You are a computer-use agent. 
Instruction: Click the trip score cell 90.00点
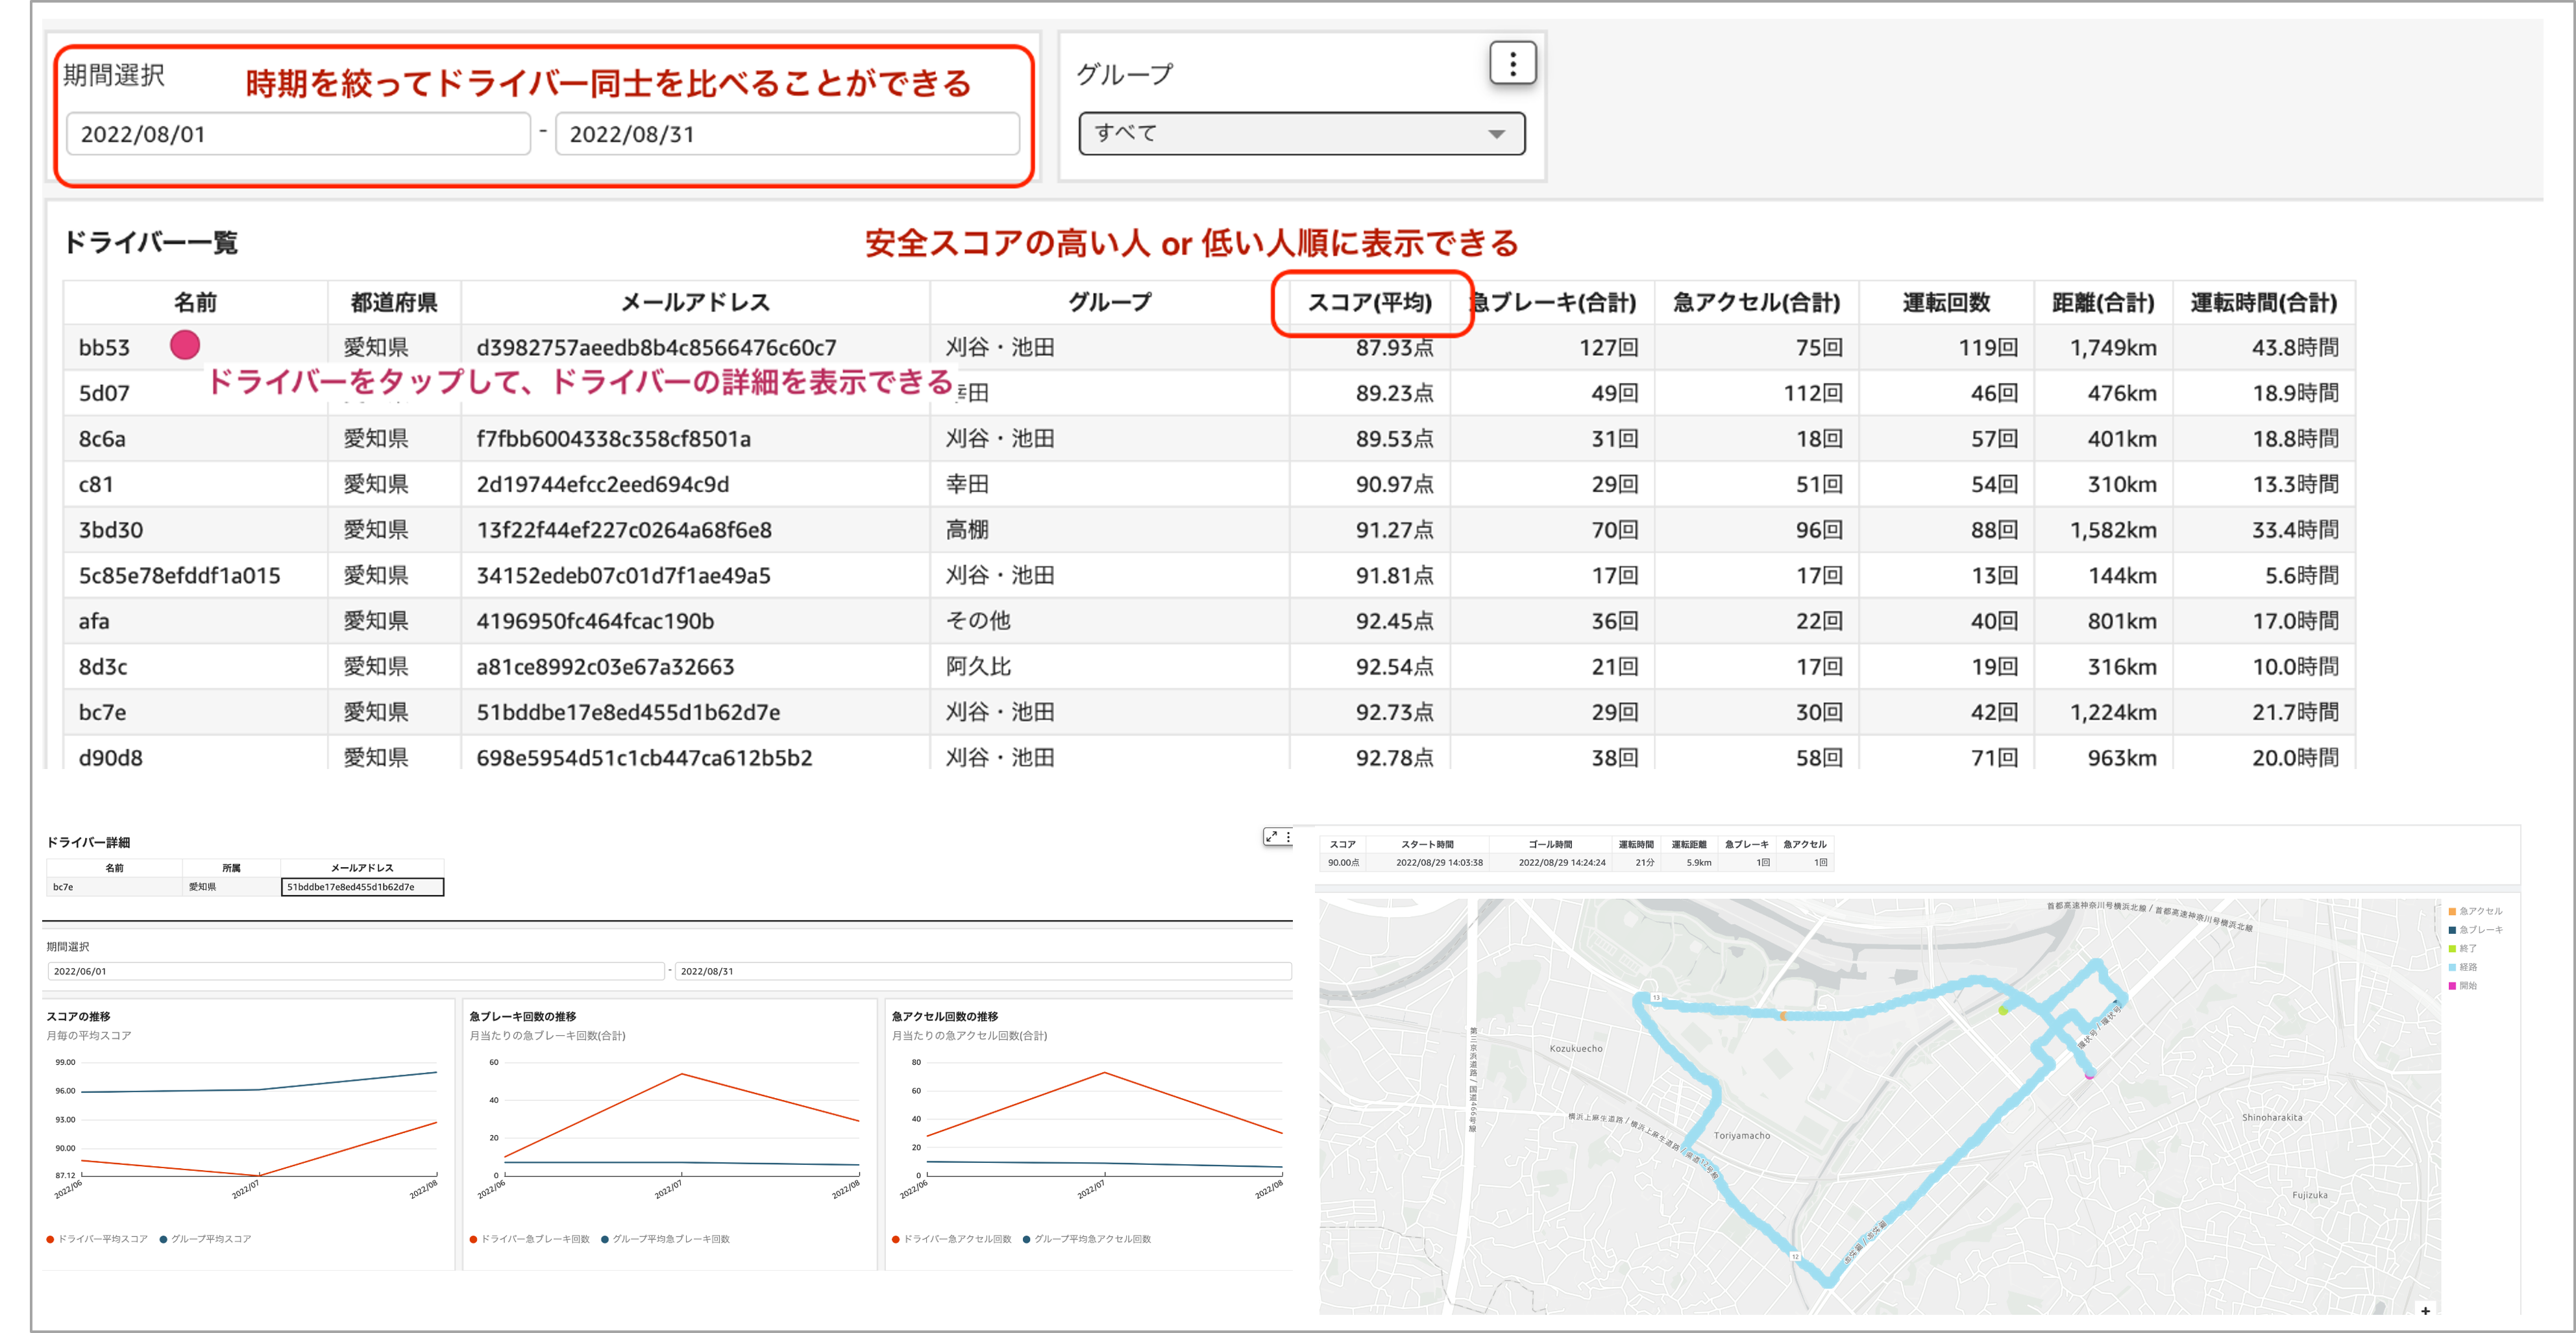click(x=1343, y=862)
